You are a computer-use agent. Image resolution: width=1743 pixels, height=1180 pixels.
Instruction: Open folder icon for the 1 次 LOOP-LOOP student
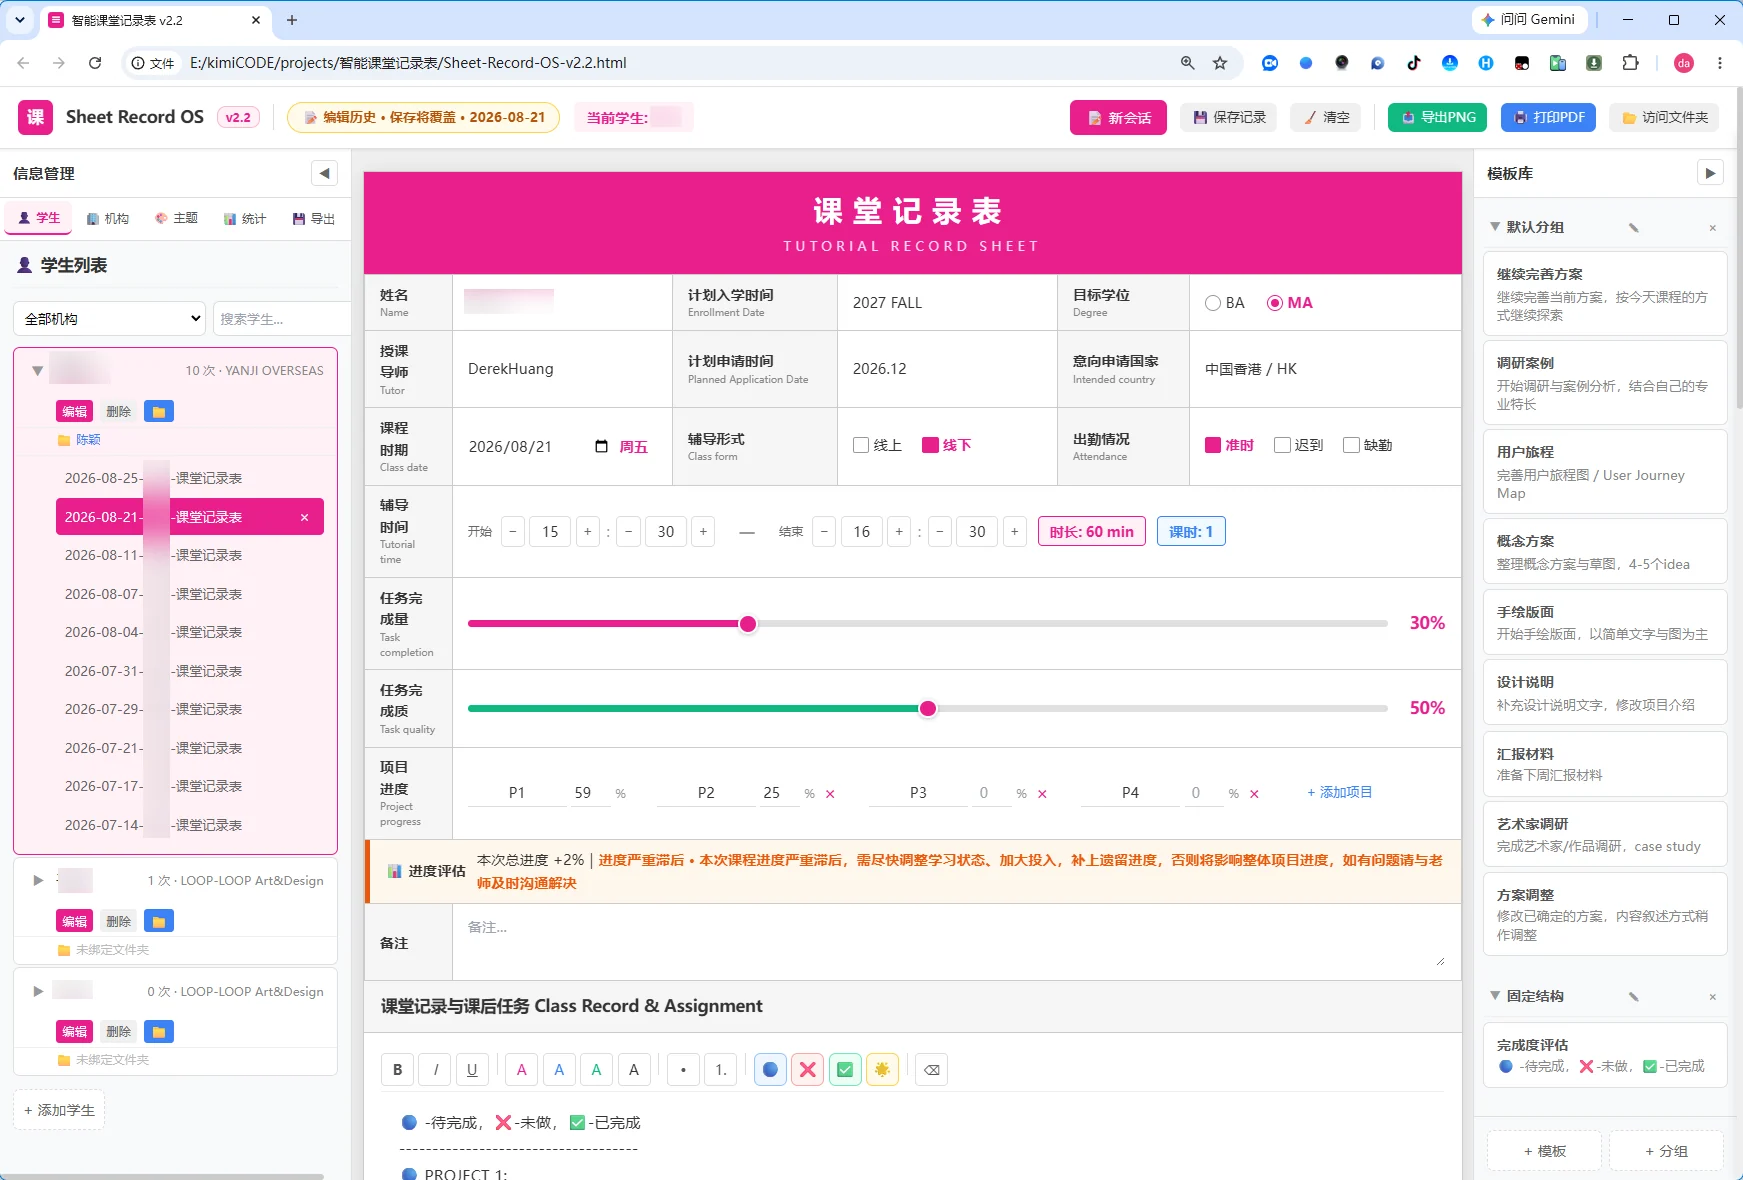pos(158,921)
